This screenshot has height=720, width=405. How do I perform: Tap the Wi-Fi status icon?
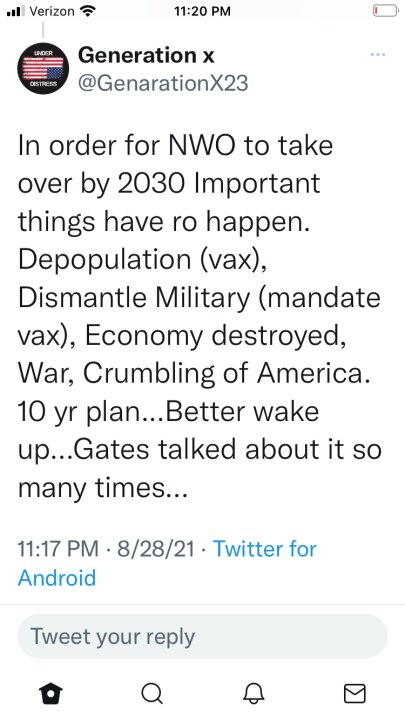pyautogui.click(x=87, y=11)
